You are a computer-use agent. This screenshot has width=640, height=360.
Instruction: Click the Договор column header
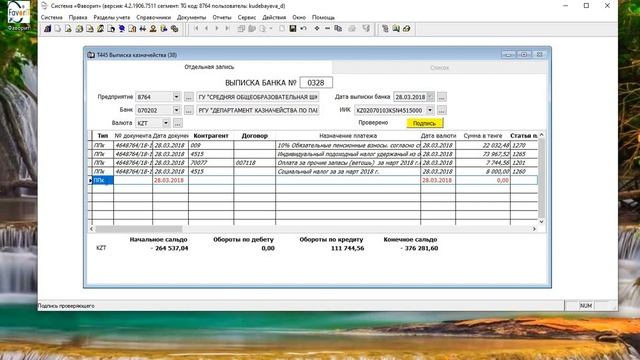(255, 136)
